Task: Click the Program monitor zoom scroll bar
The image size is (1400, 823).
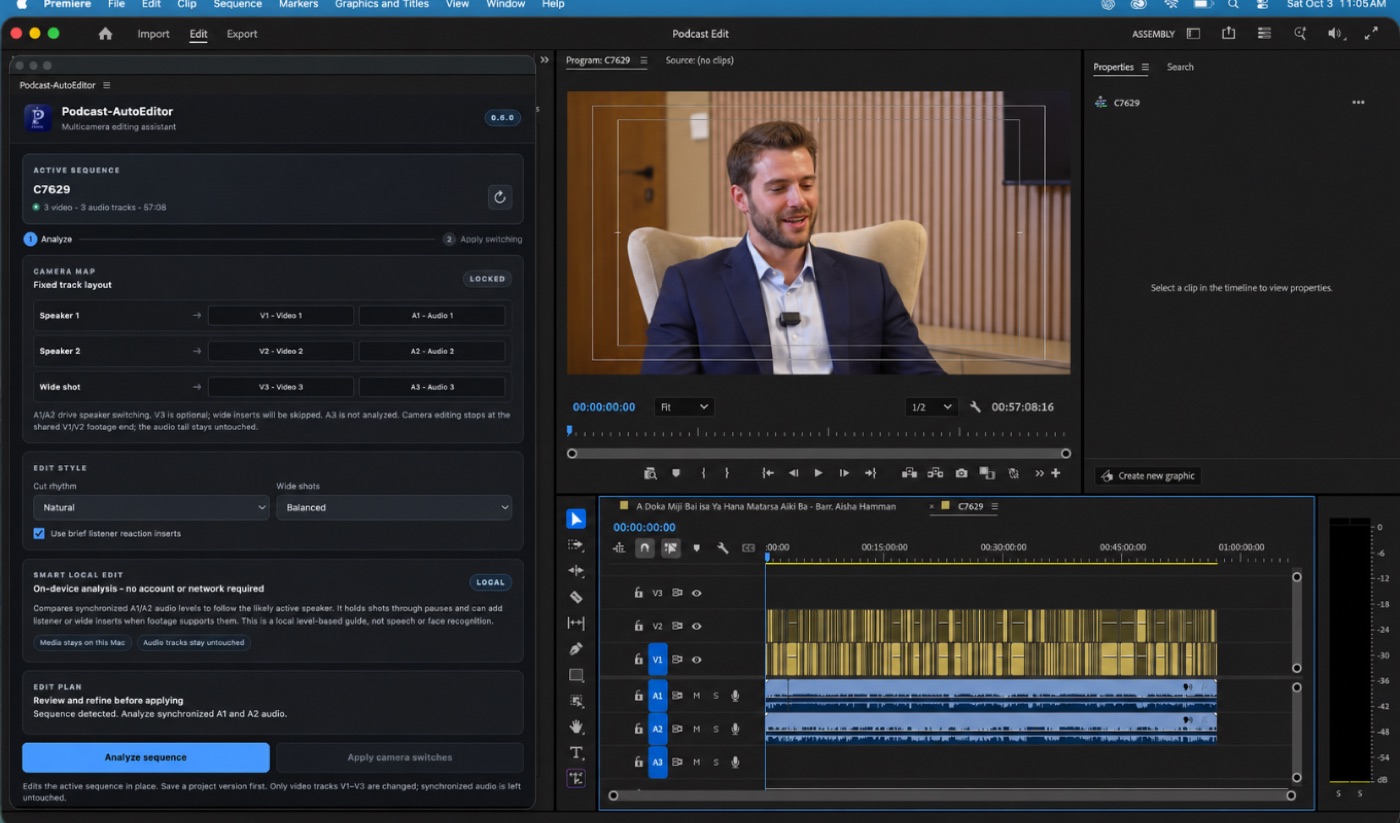Action: [x=819, y=453]
